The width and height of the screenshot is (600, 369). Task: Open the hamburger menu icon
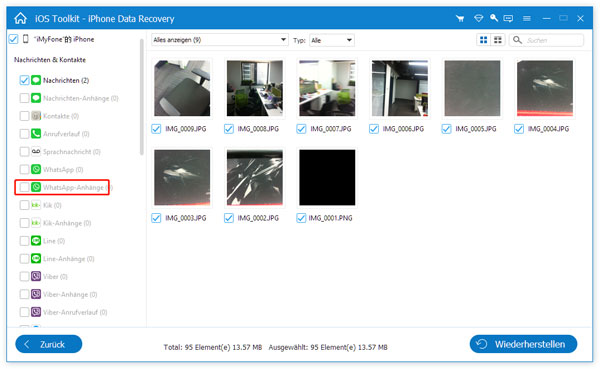coord(527,18)
